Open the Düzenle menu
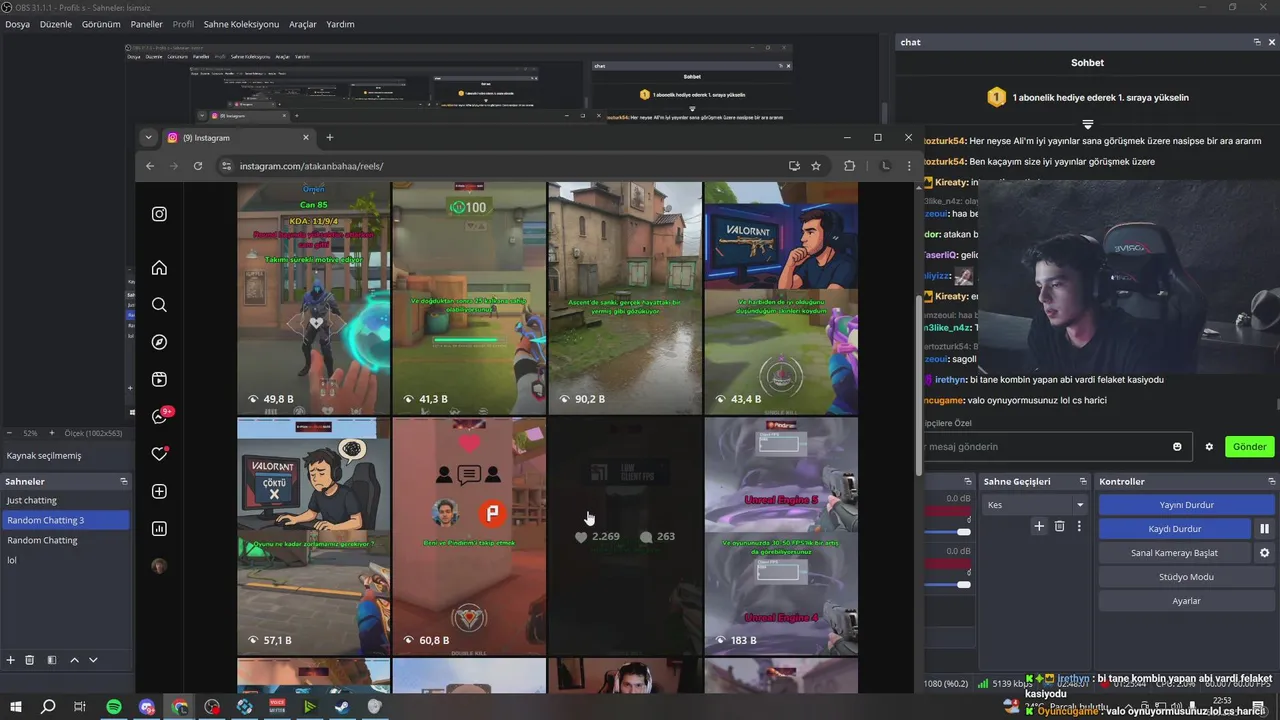This screenshot has height=720, width=1280. point(56,24)
